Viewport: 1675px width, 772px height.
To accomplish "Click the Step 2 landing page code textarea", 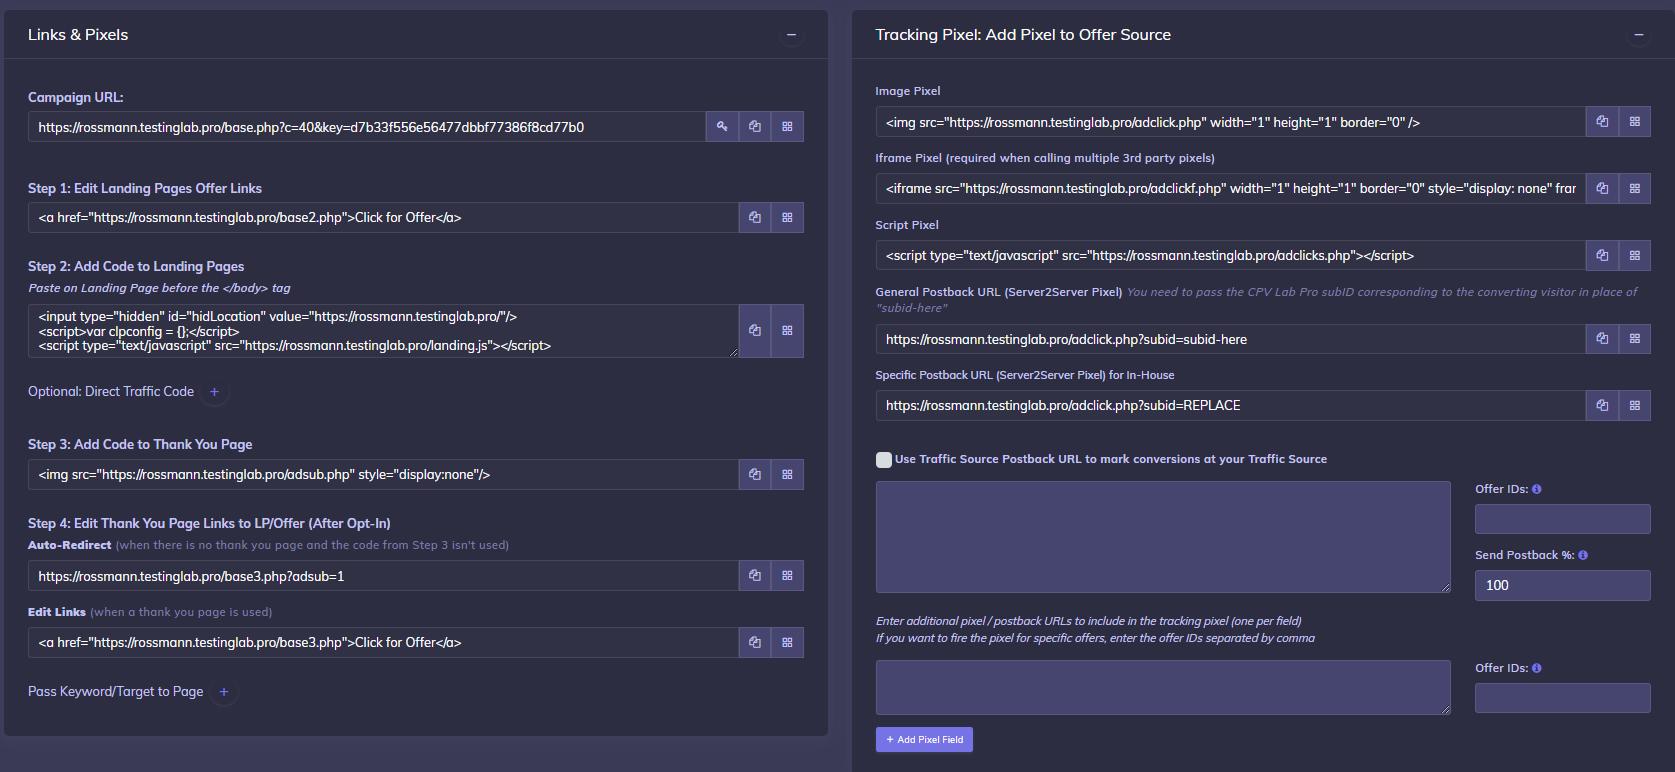I will (383, 331).
